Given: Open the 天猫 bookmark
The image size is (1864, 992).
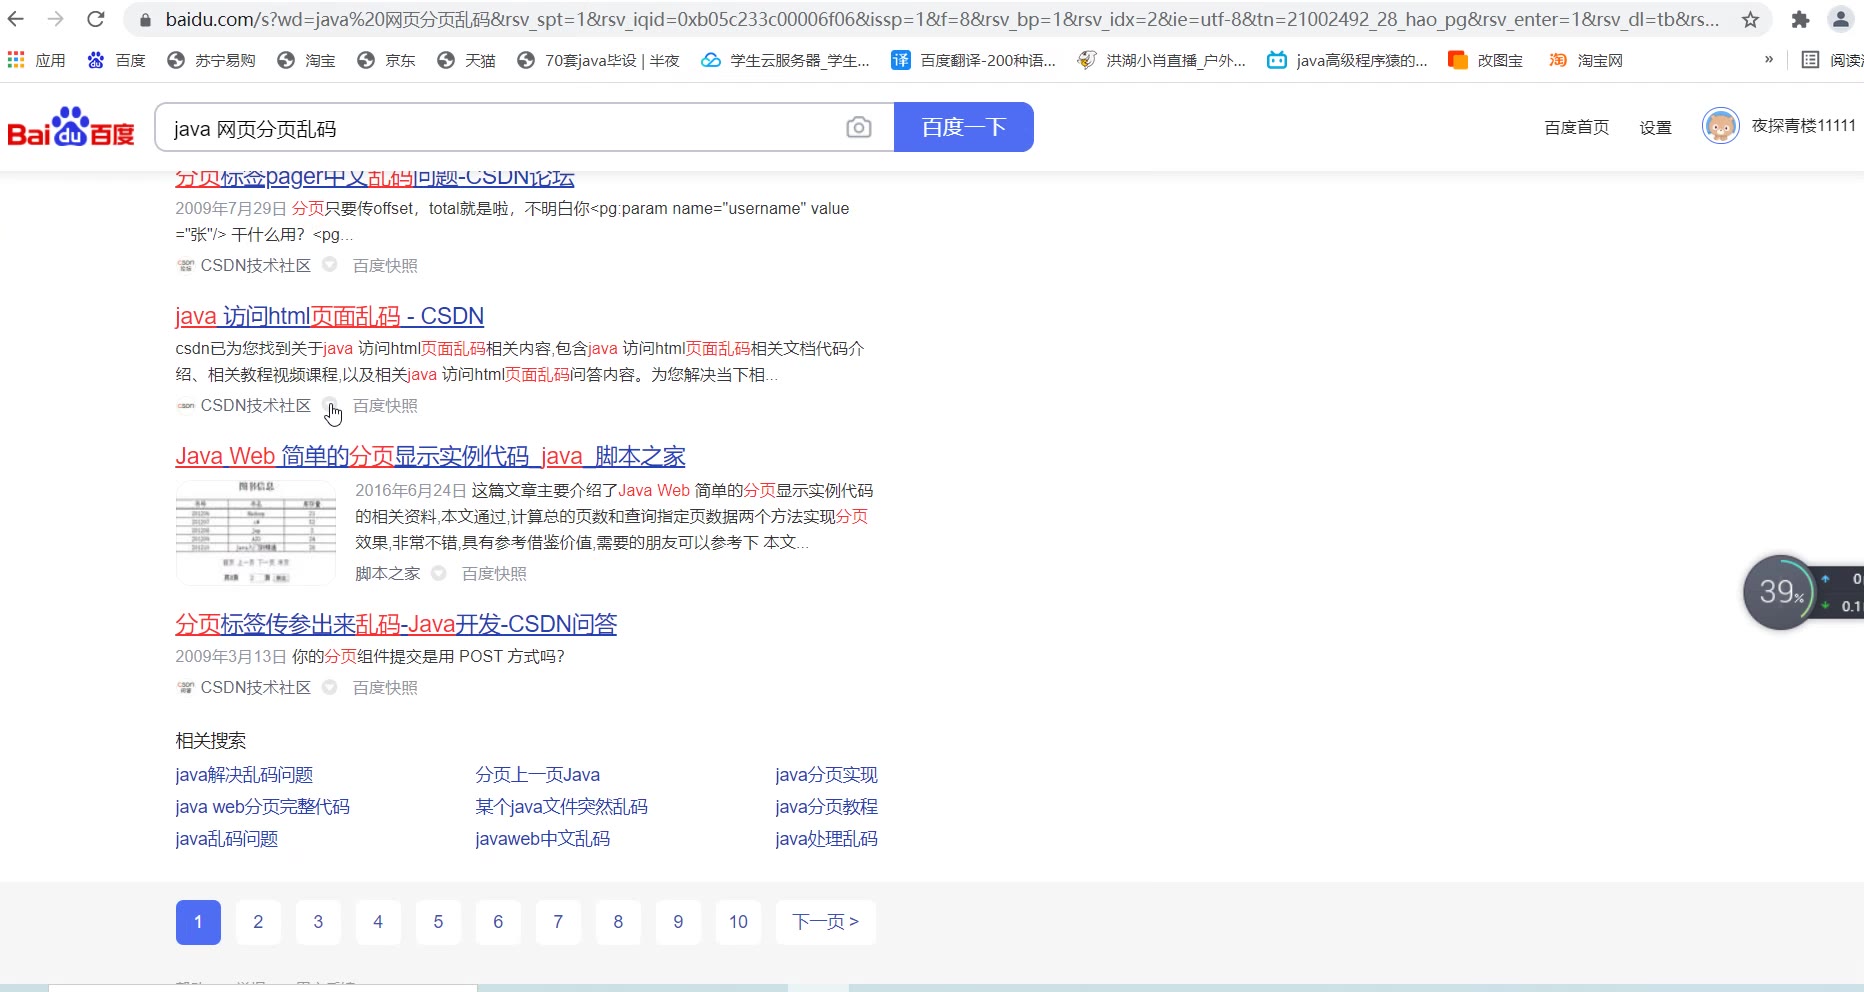Looking at the screenshot, I should tap(466, 60).
